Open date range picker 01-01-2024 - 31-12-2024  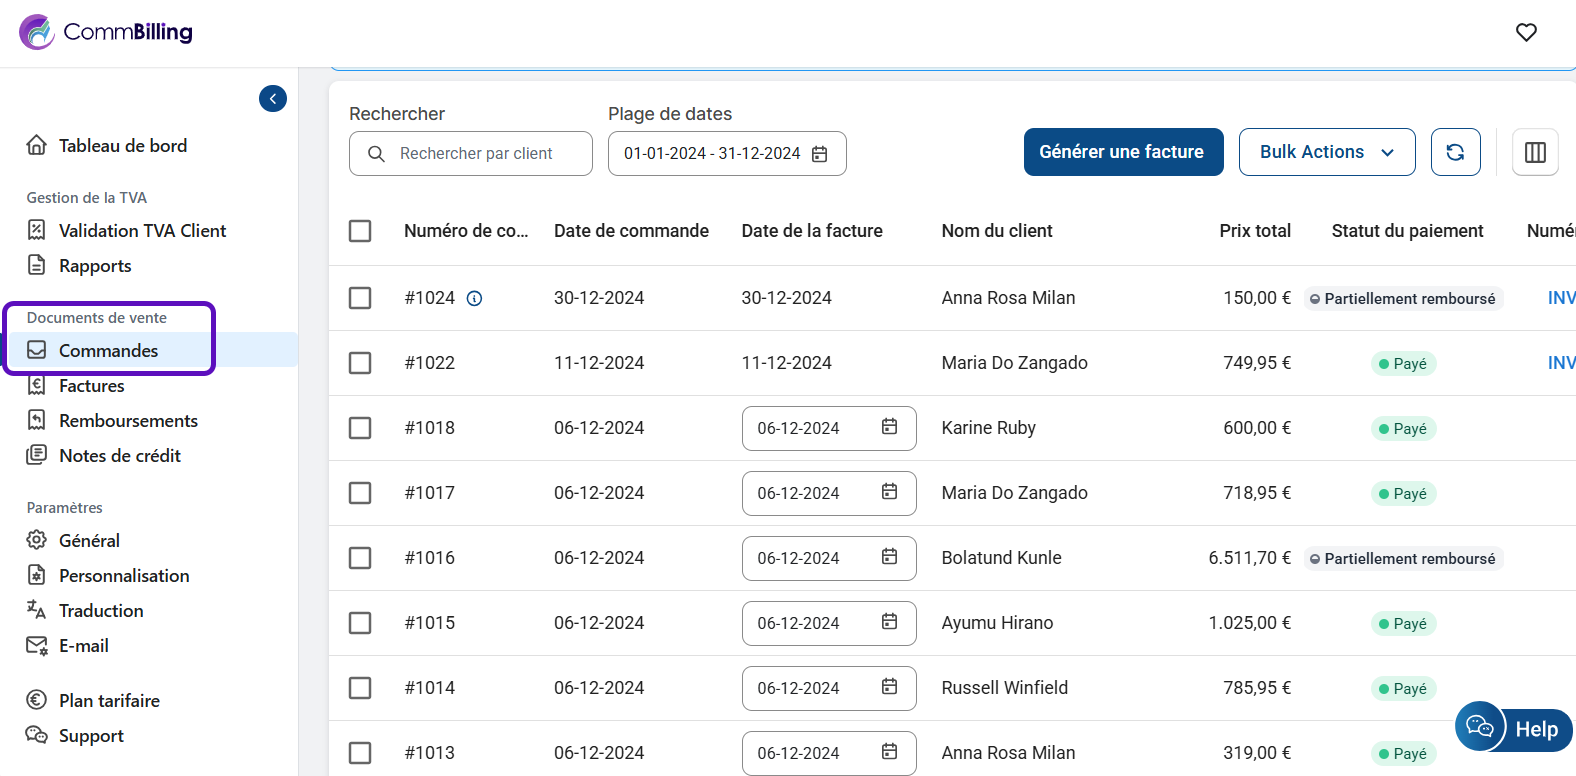tap(712, 154)
